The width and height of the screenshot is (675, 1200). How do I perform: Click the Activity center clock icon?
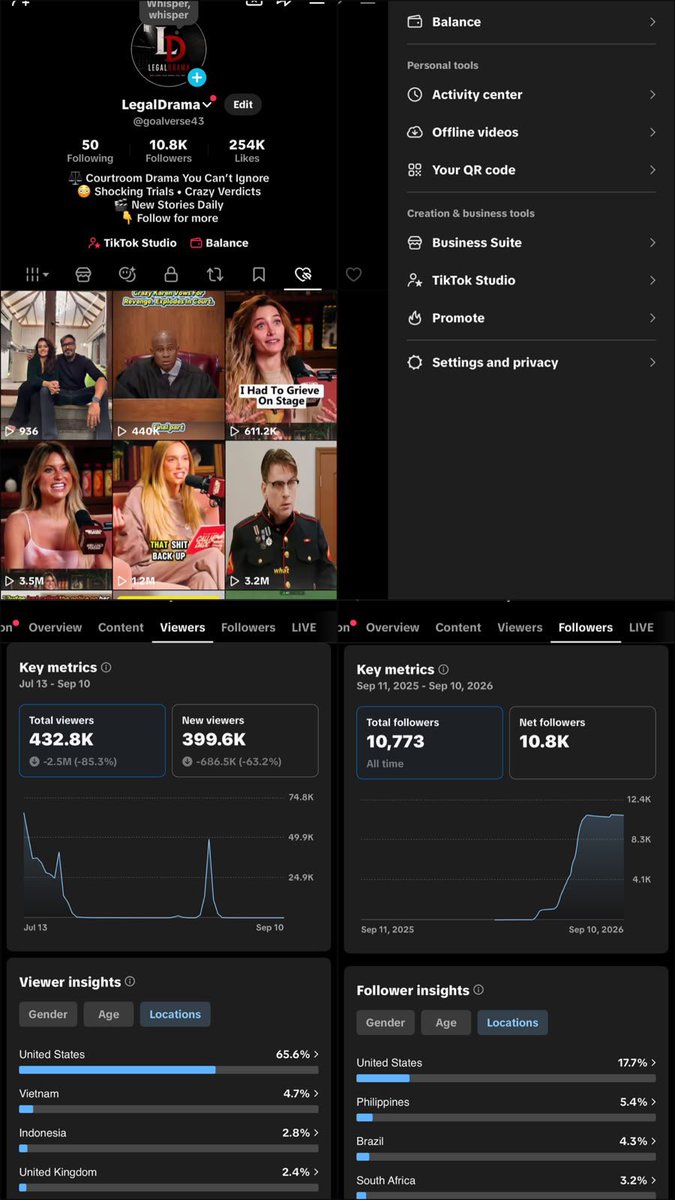[415, 95]
